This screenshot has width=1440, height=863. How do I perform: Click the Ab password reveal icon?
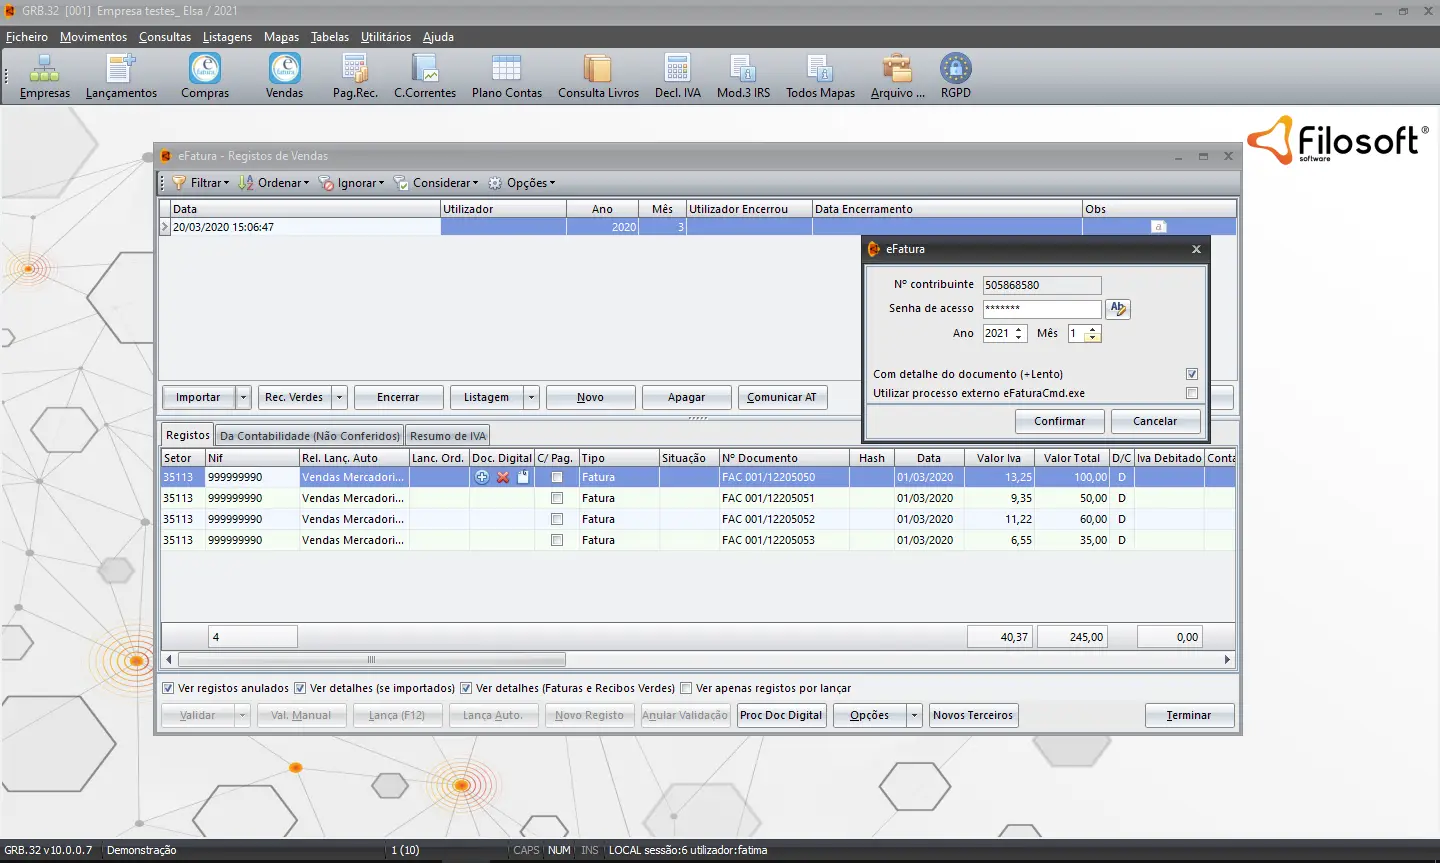point(1117,309)
